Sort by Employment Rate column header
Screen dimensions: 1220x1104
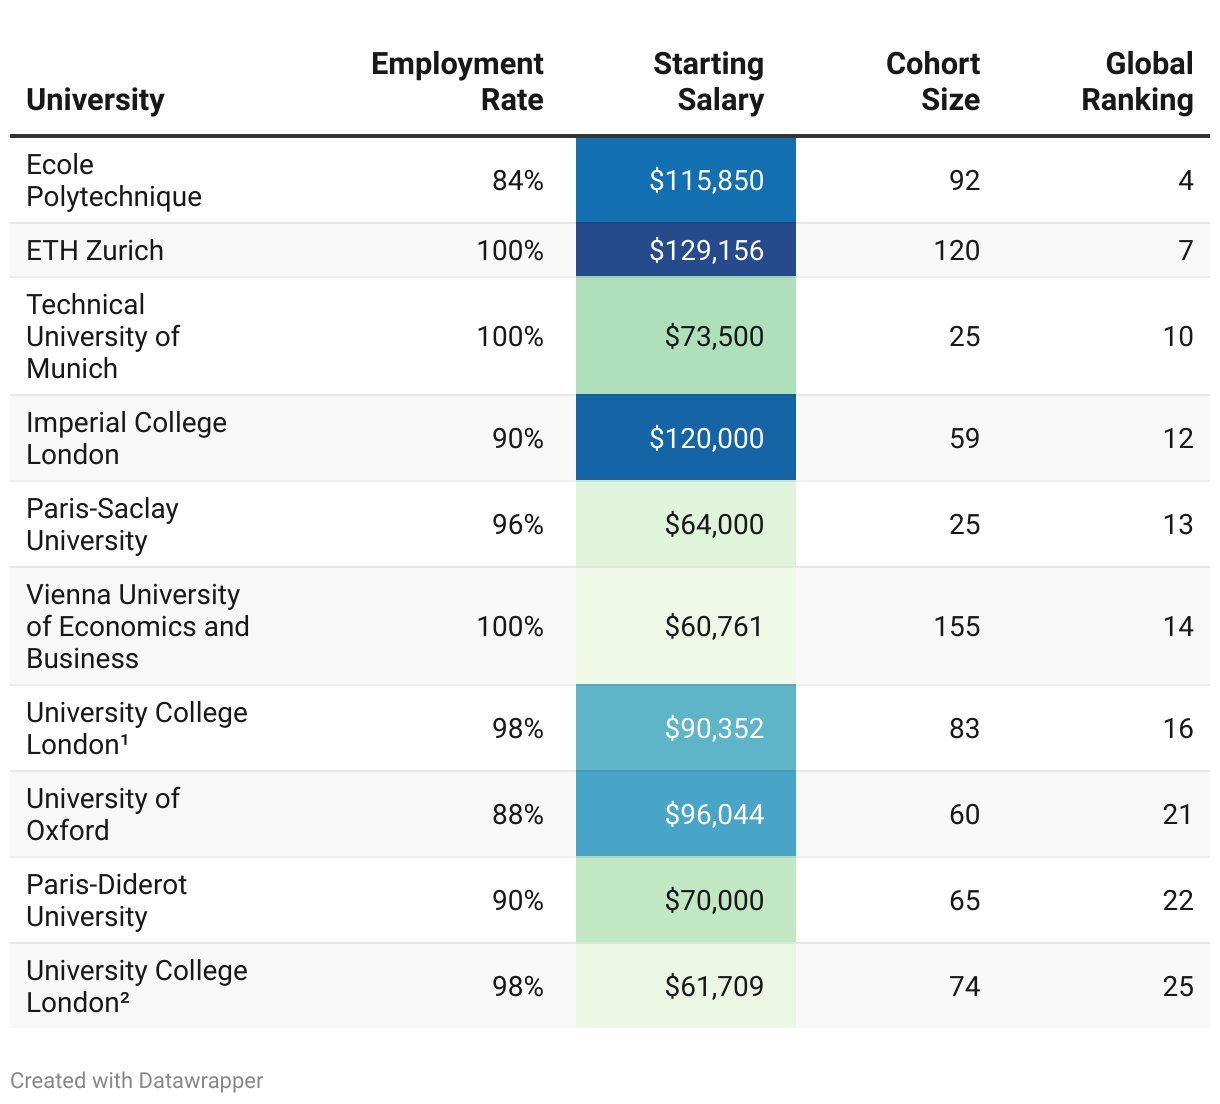457,82
